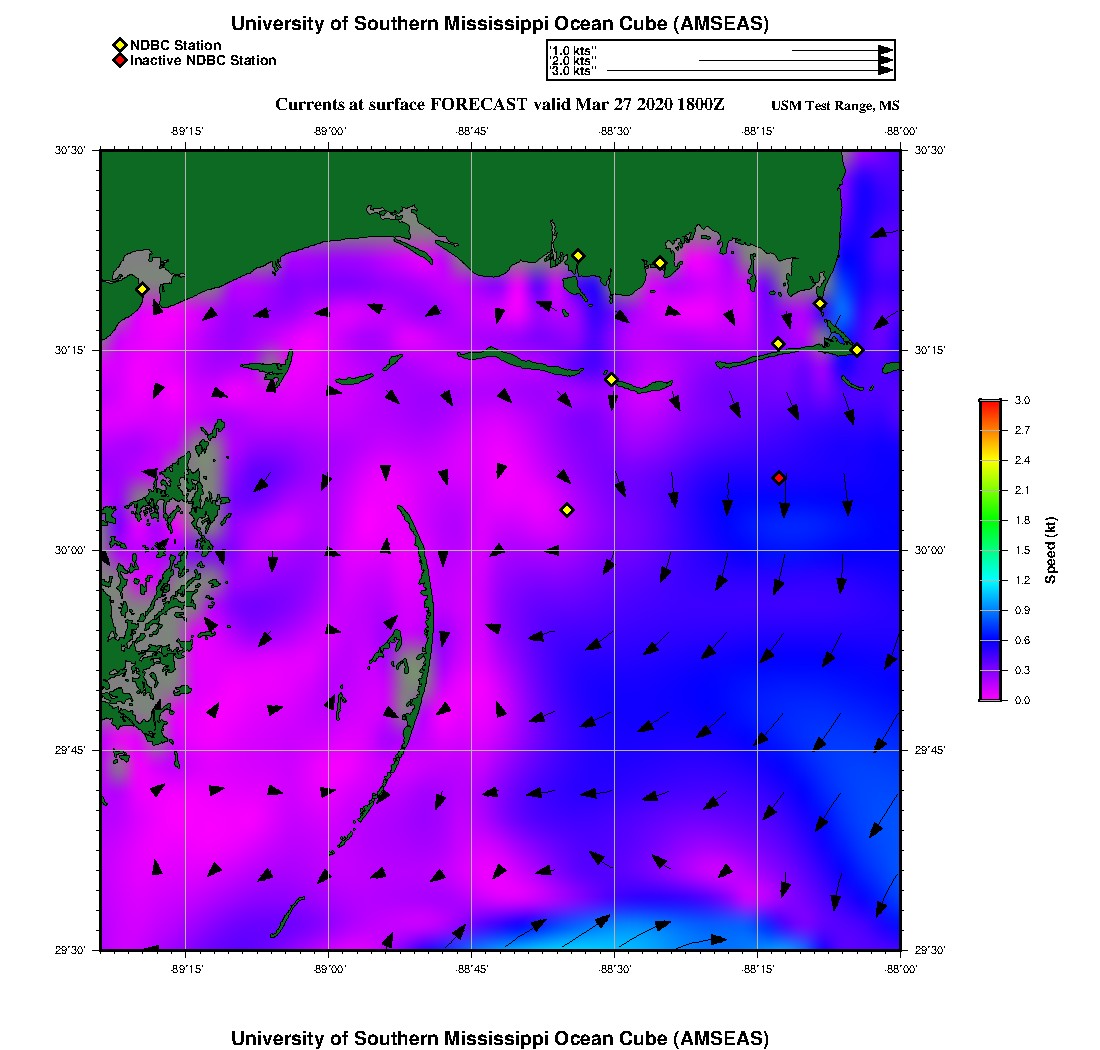The image size is (1100, 1050).
Task: Click the 2.0 kts label in the scale legend
Action: tap(574, 61)
